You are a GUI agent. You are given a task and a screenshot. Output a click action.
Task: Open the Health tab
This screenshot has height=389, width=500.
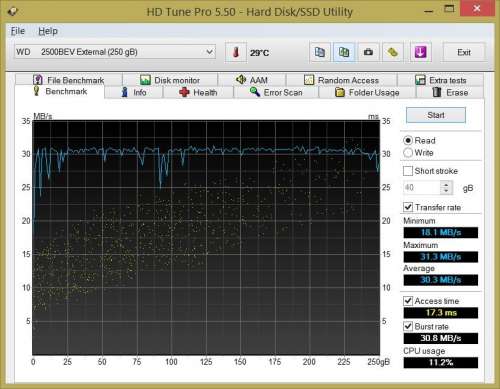pyautogui.click(x=198, y=92)
